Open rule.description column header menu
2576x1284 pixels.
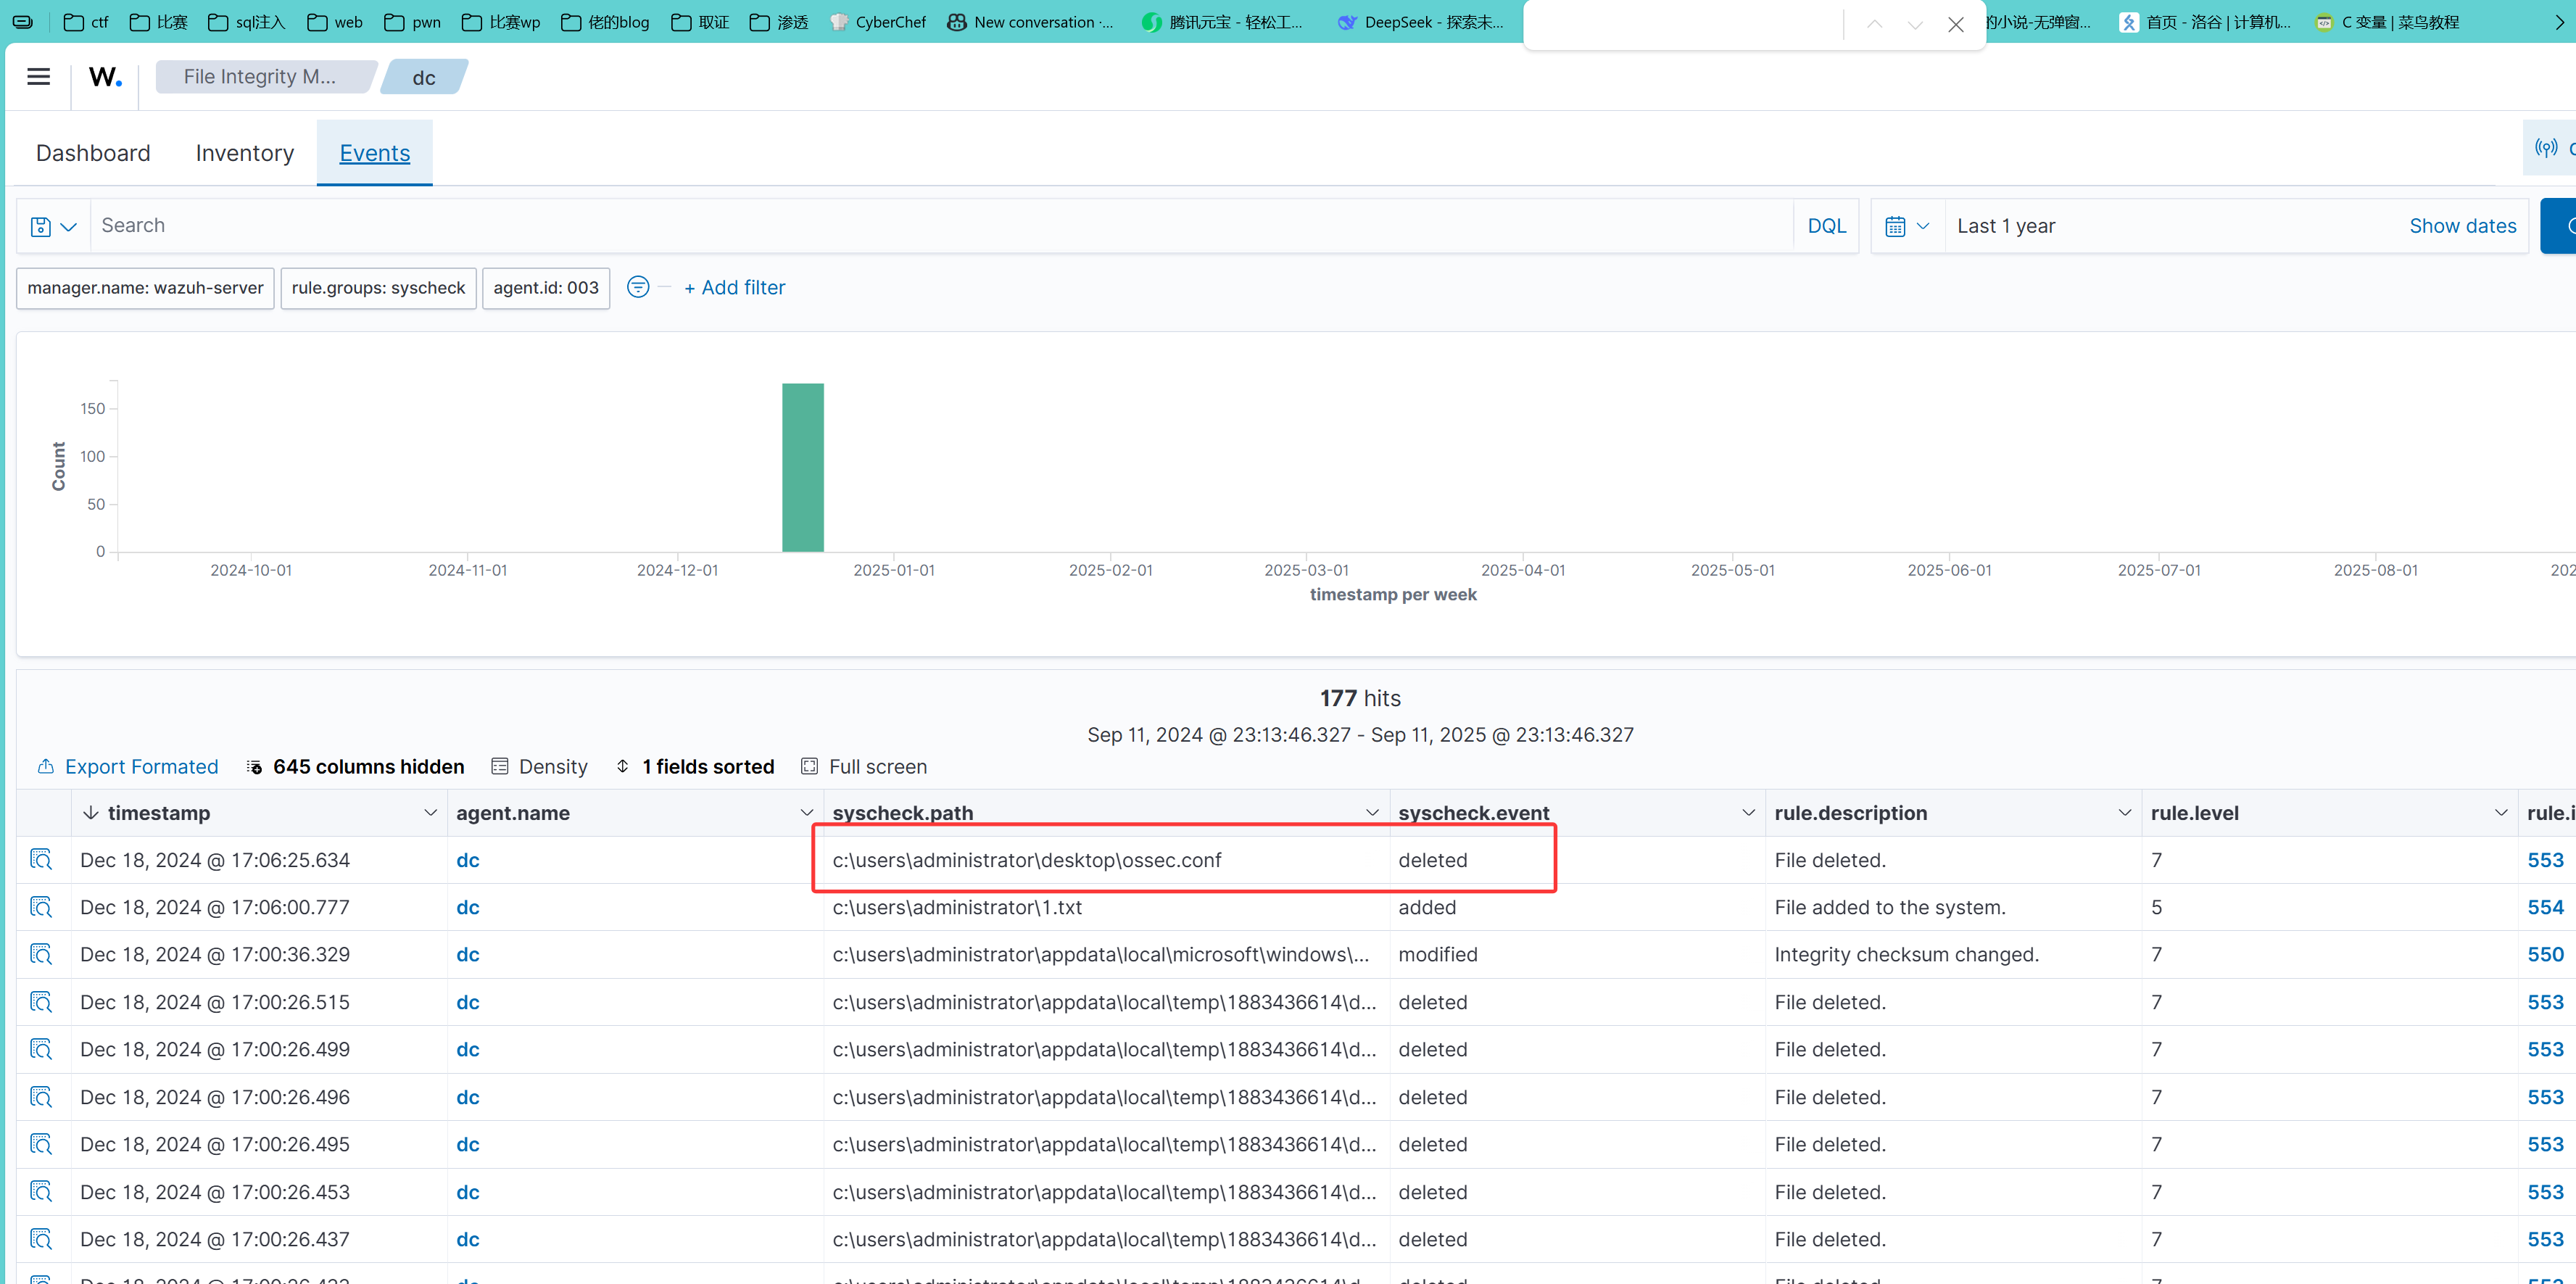pos(2124,813)
